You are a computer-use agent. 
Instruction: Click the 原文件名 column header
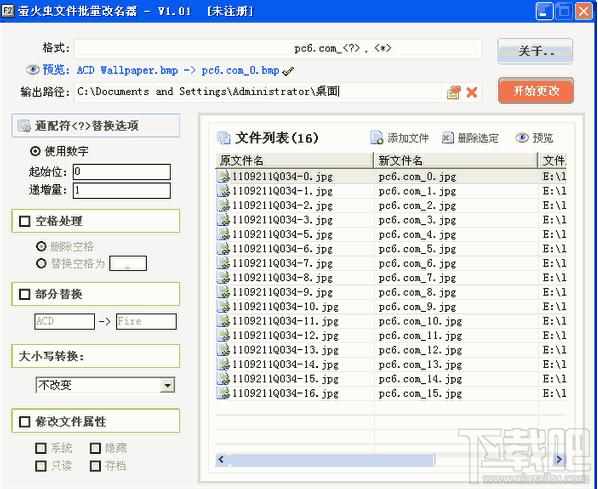point(294,160)
